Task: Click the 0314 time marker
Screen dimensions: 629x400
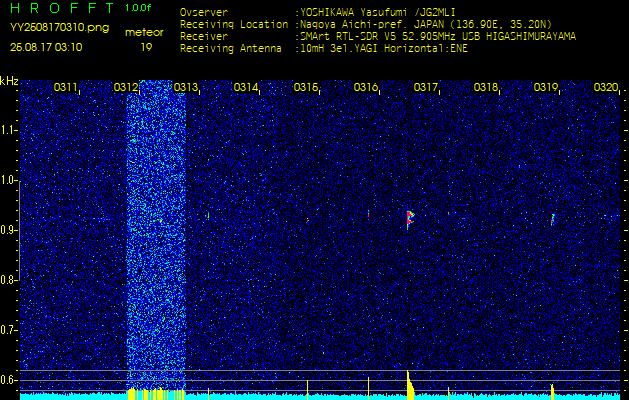Action: [x=245, y=87]
